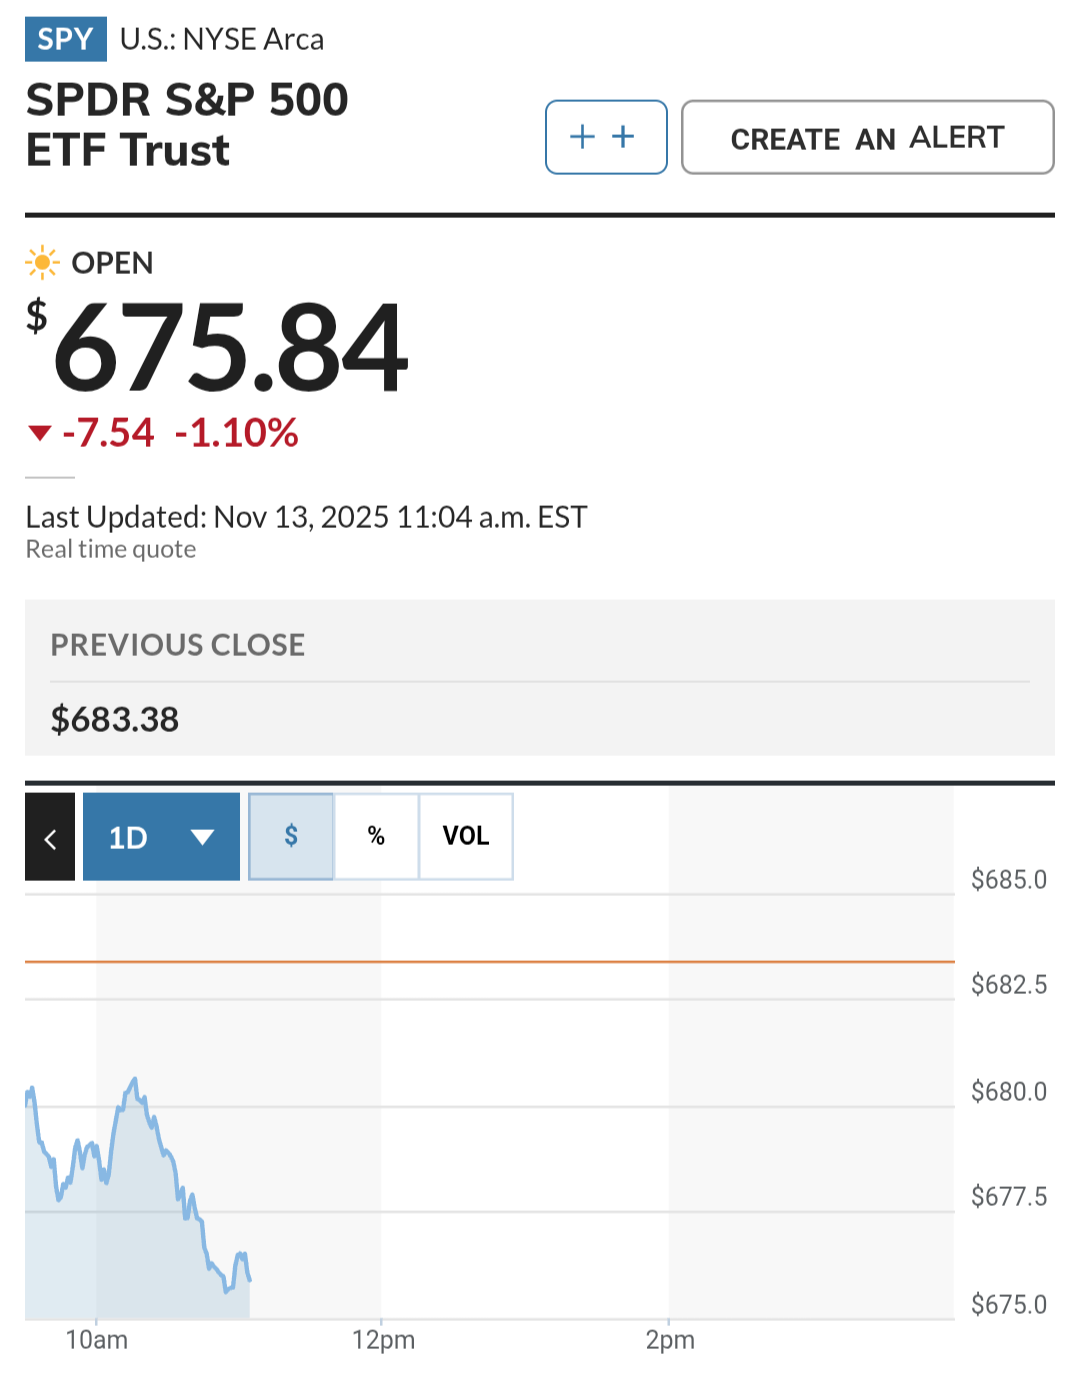Click the red down-triangle change indicator
This screenshot has width=1080, height=1374.
point(40,433)
